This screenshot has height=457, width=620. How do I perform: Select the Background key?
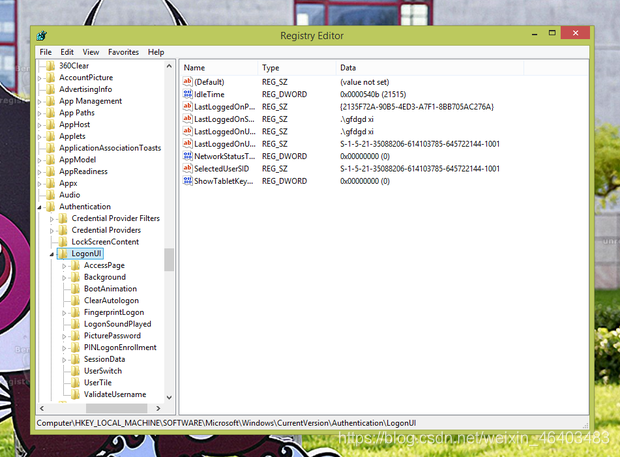coord(105,277)
